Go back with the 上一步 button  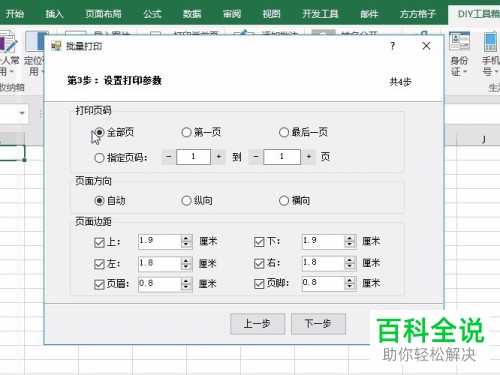[x=257, y=324]
